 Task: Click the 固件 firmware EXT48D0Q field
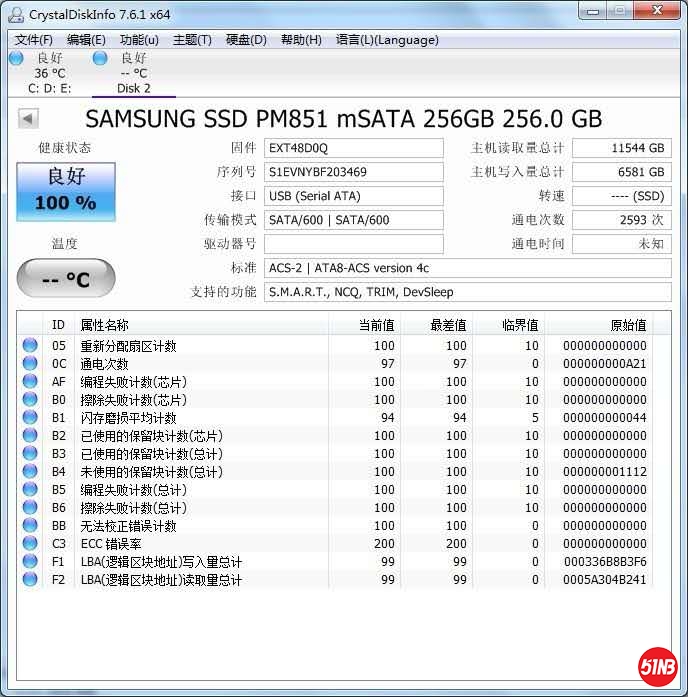(x=353, y=148)
